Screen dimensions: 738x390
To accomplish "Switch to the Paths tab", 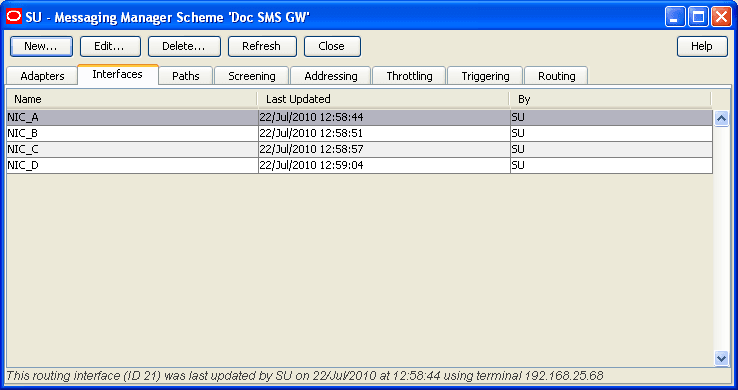I will [186, 76].
